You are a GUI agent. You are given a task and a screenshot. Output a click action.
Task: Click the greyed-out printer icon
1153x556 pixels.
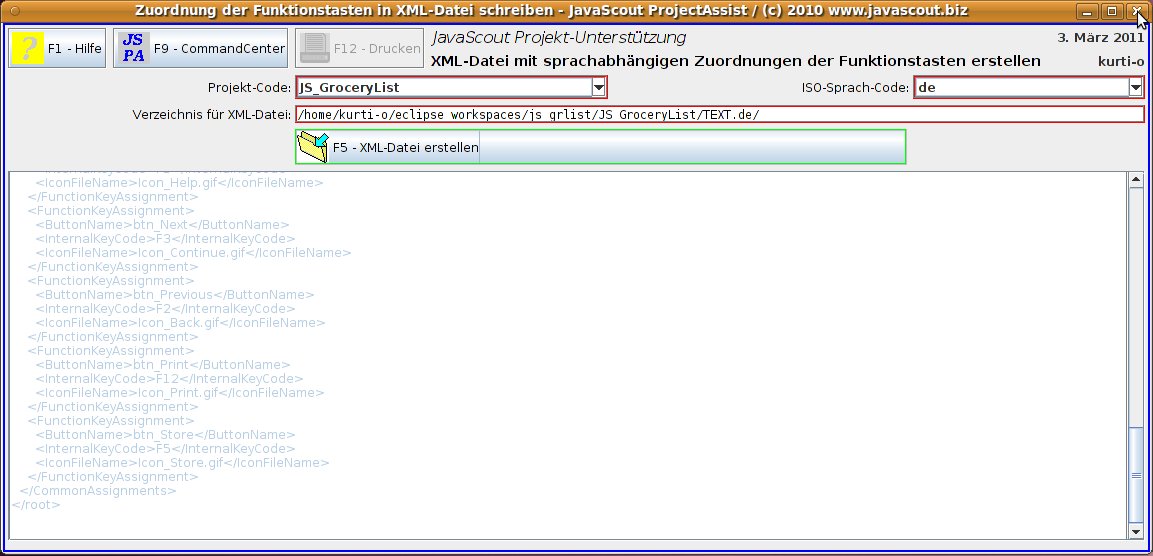click(315, 48)
